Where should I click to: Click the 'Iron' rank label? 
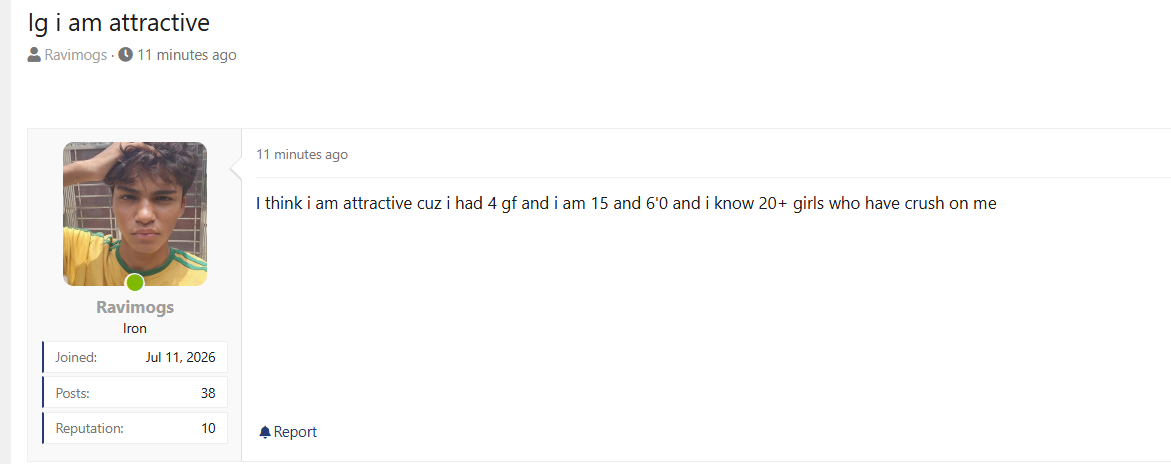[x=134, y=328]
